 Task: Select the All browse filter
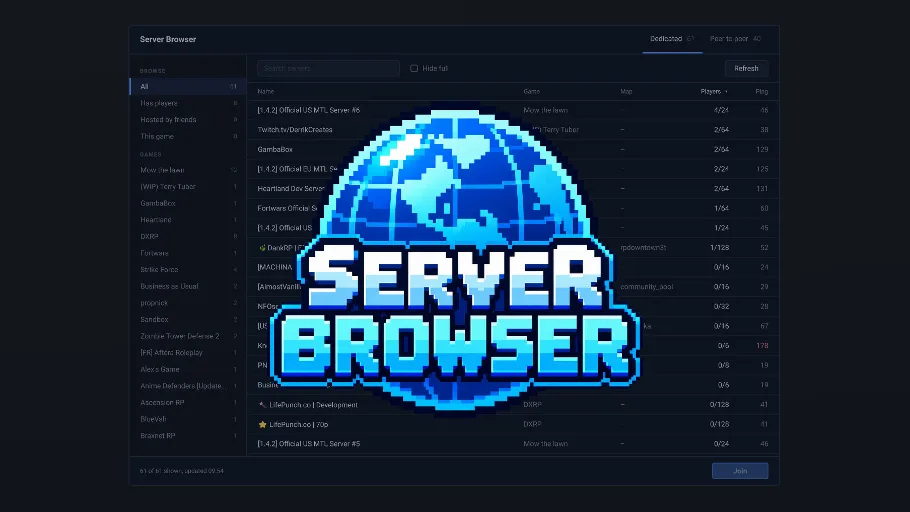click(188, 86)
